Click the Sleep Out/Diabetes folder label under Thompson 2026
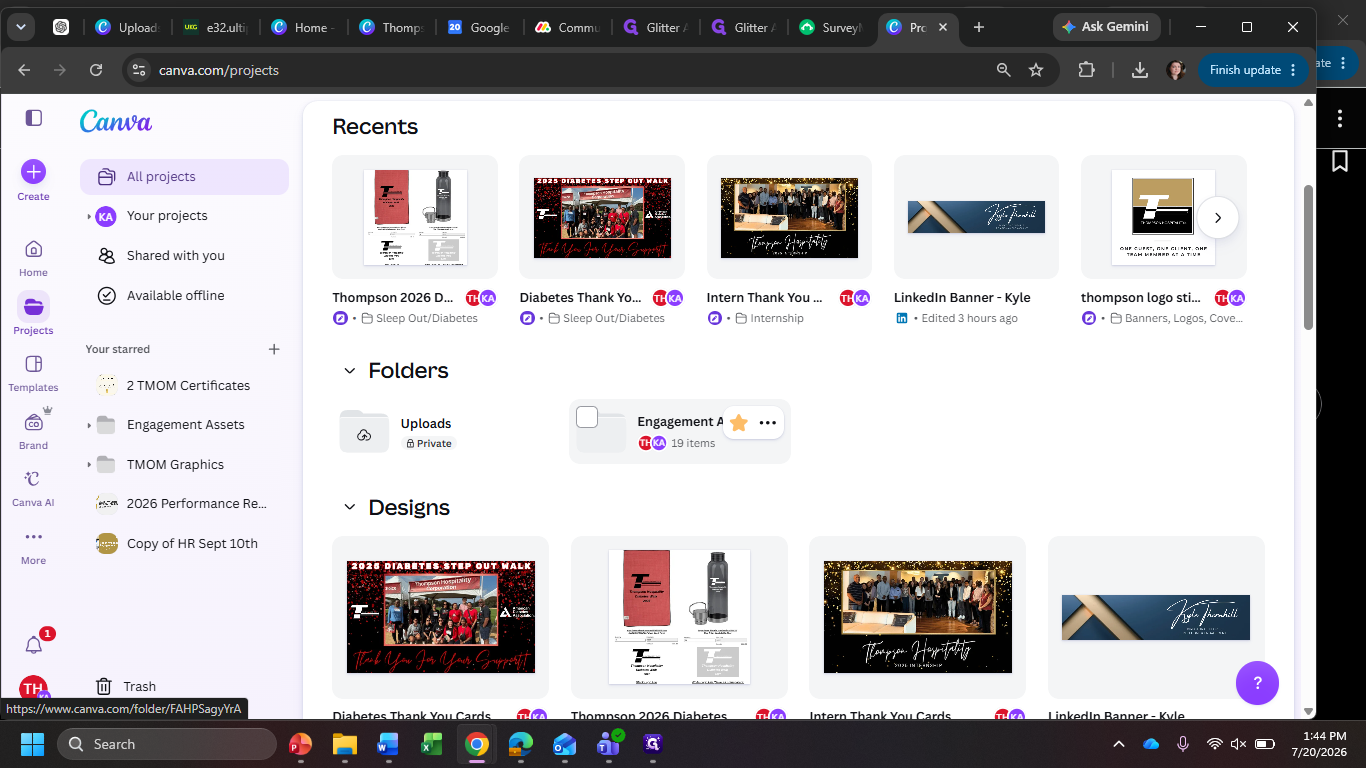The image size is (1366, 768). [419, 319]
